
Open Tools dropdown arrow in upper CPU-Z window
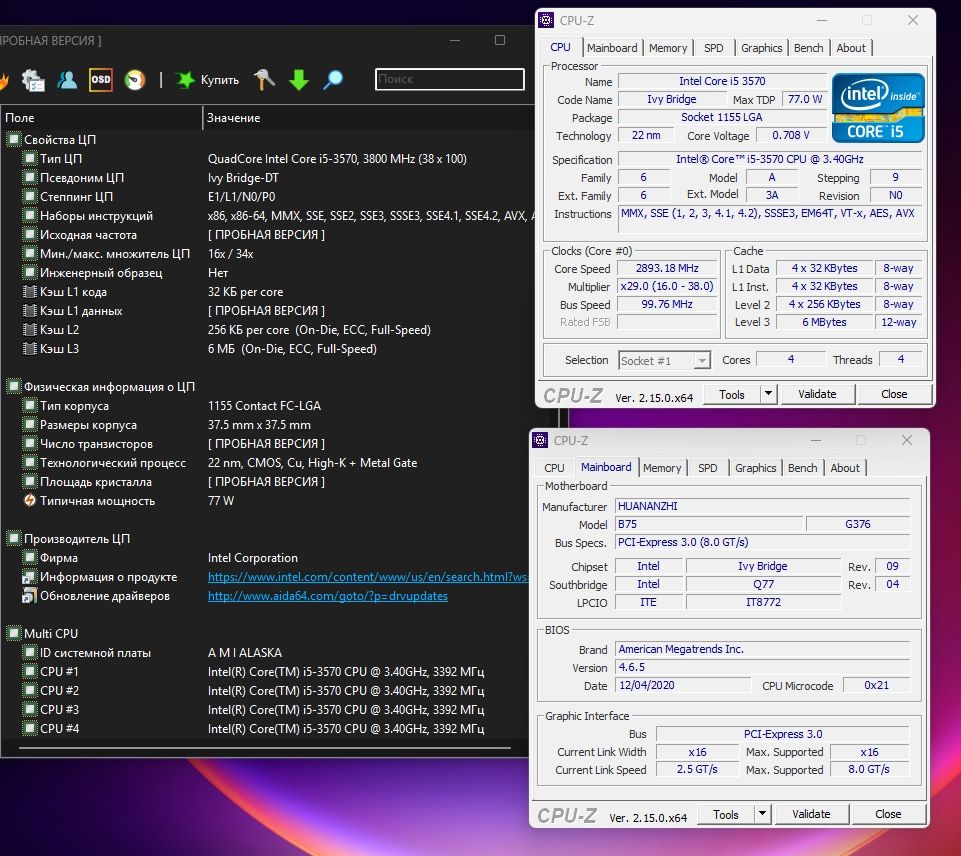[x=769, y=395]
